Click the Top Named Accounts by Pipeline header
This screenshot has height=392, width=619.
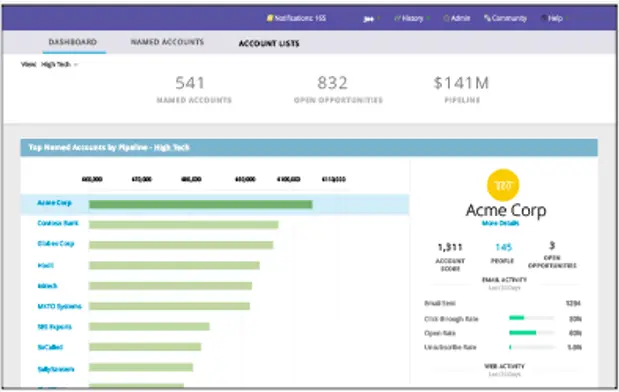click(x=309, y=148)
